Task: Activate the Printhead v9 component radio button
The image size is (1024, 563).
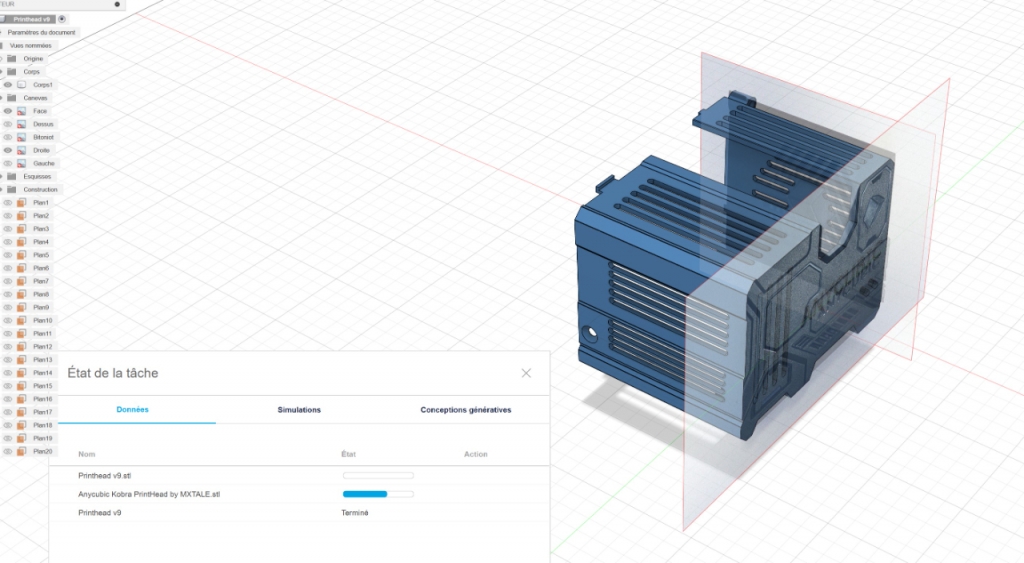Action: [x=62, y=19]
